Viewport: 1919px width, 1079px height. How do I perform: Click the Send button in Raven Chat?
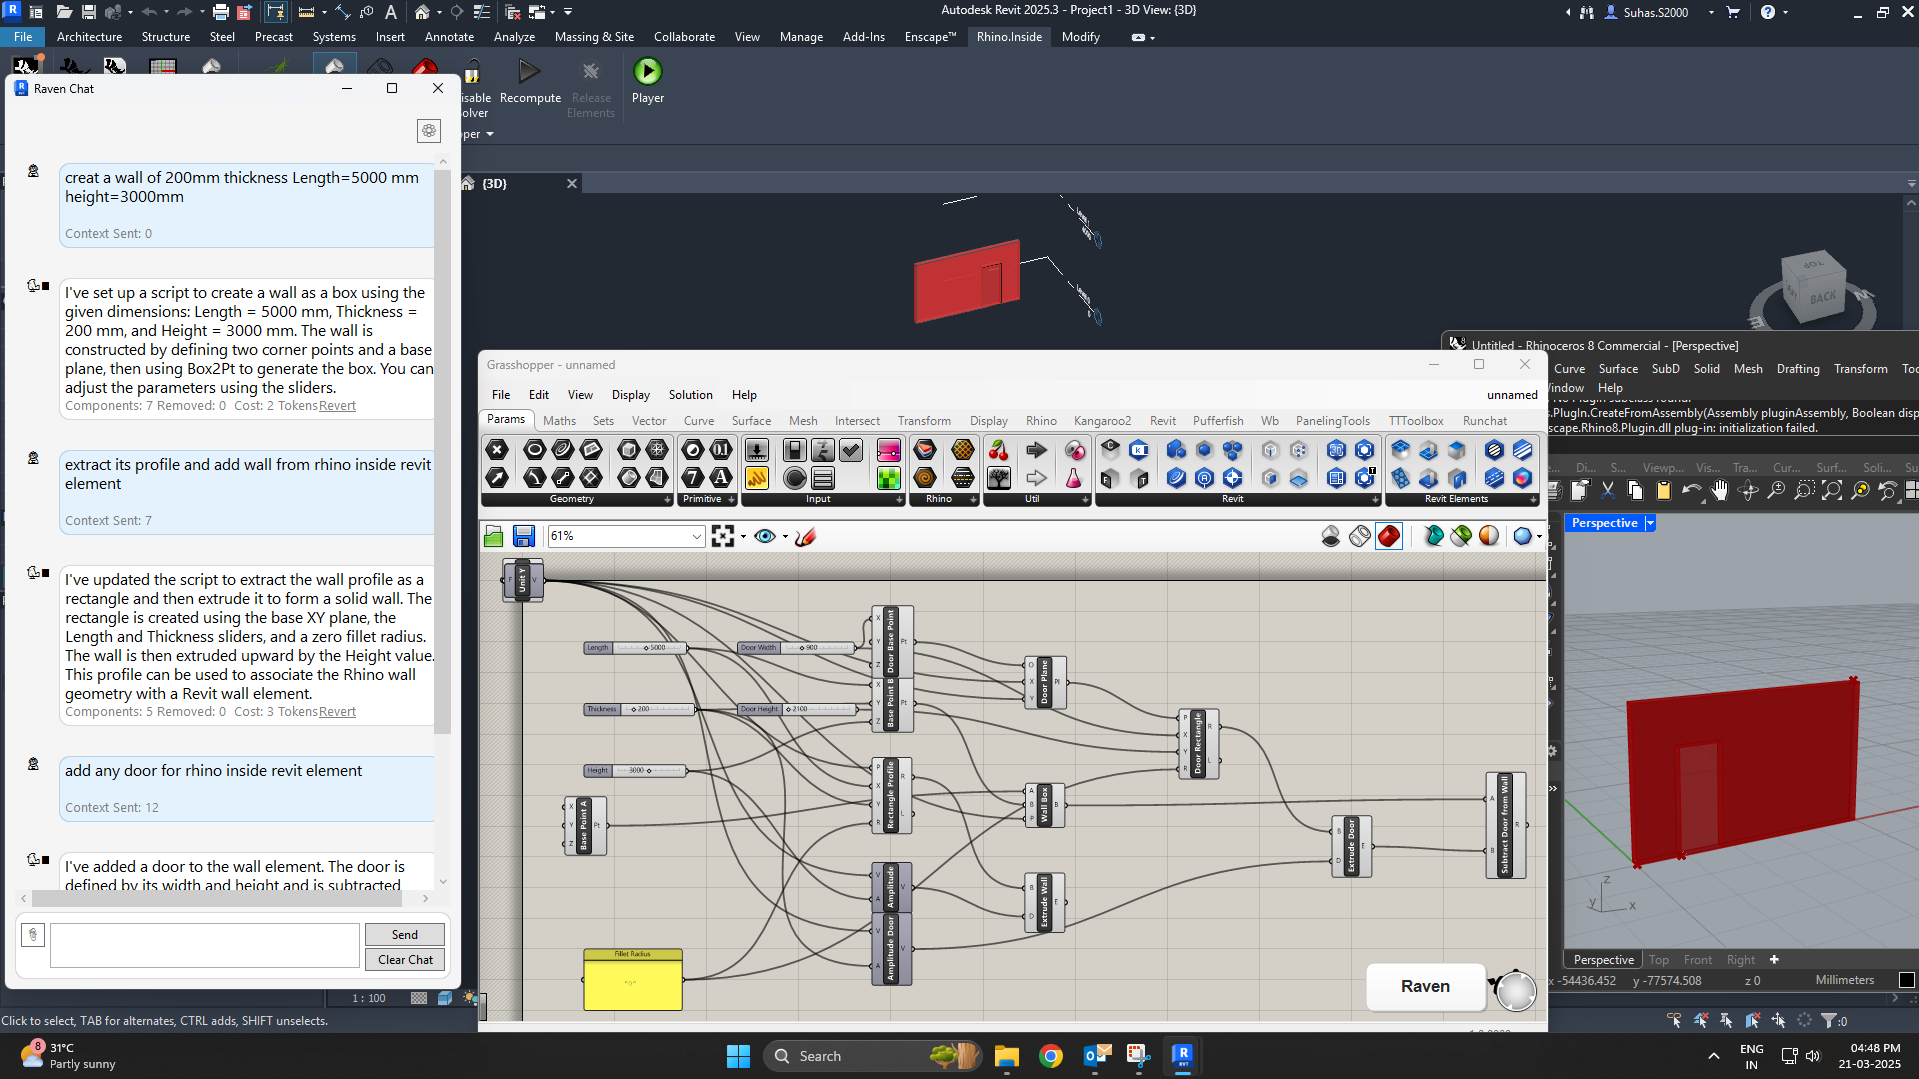[x=404, y=934]
